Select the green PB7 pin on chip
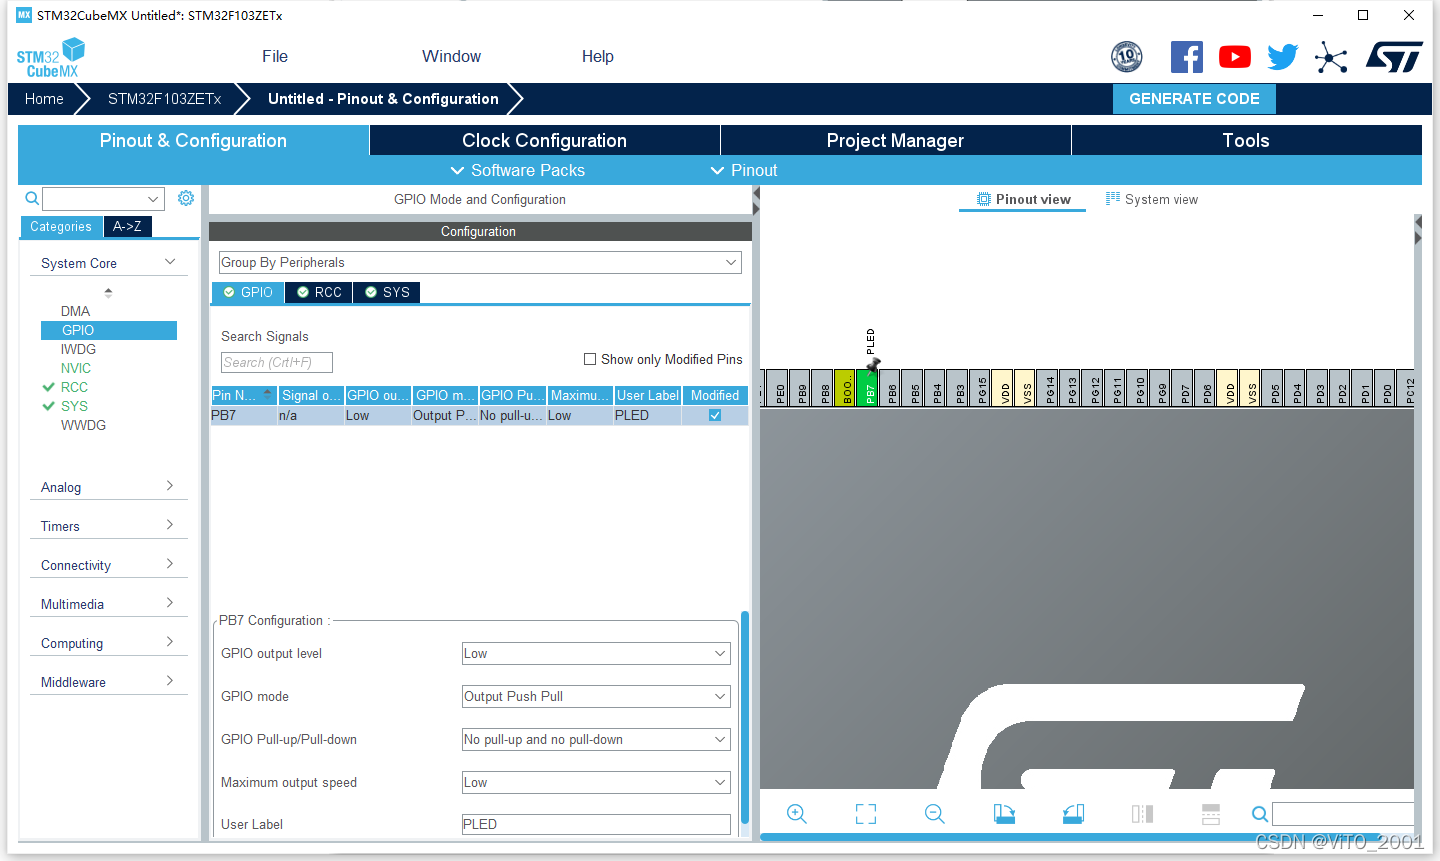Viewport: 1440px width, 861px height. [868, 387]
